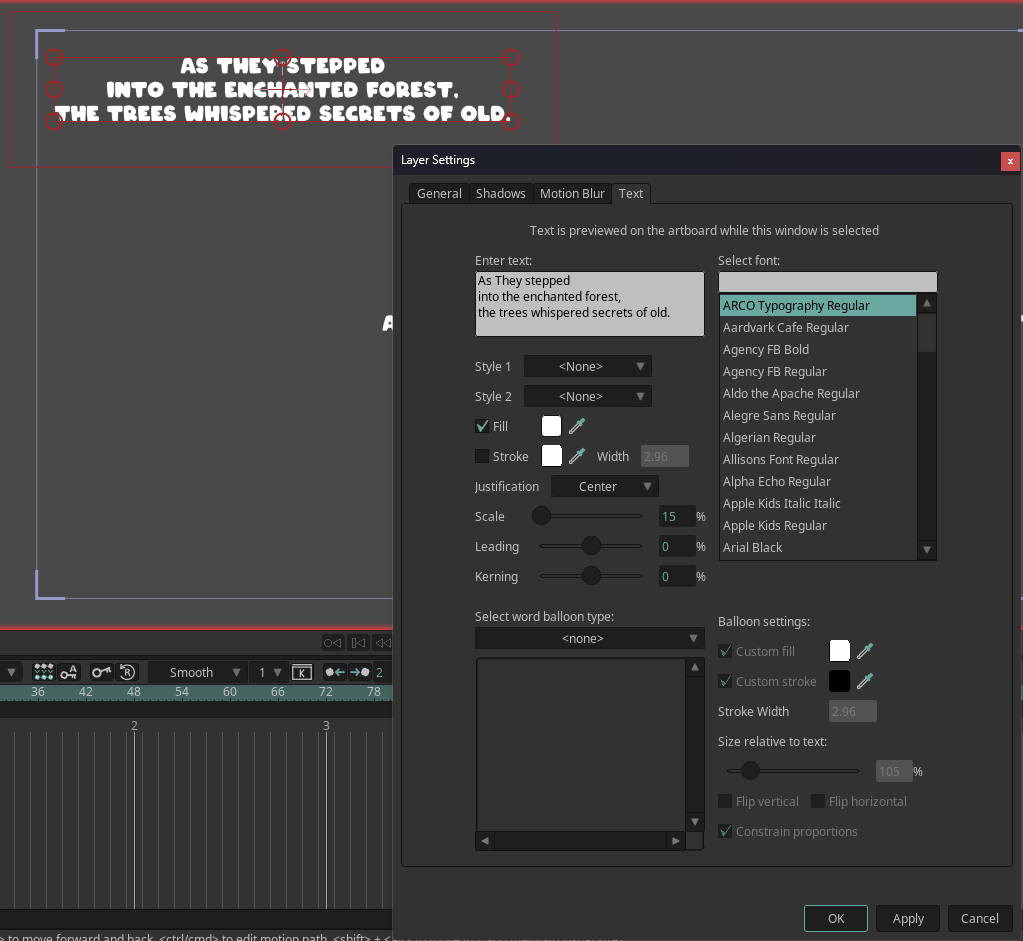This screenshot has width=1023, height=941.
Task: Click the font list scrollbar thumb
Action: pos(926,333)
